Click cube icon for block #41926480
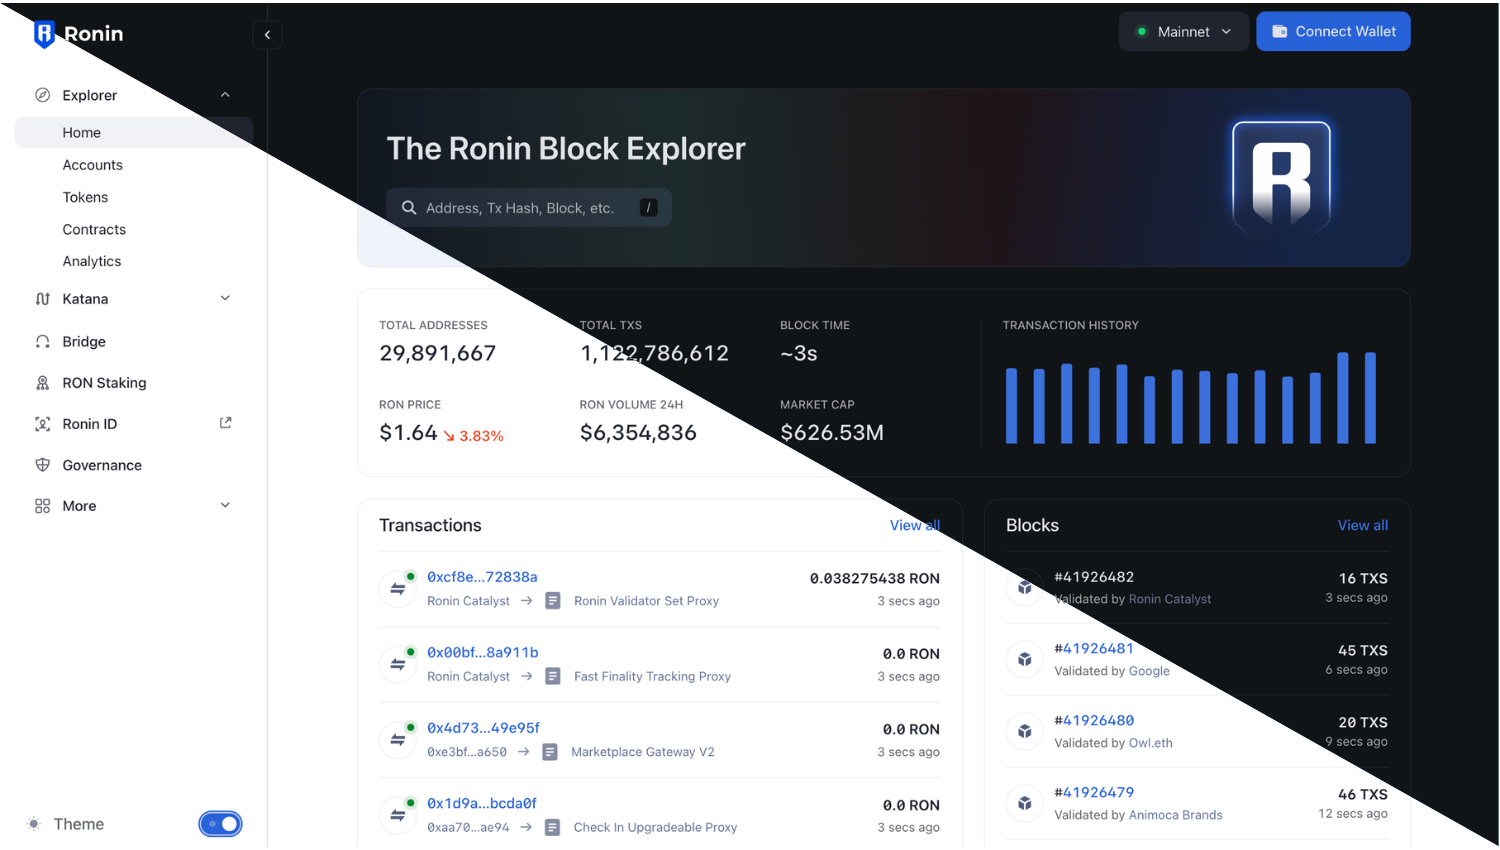1500x850 pixels. [1025, 731]
